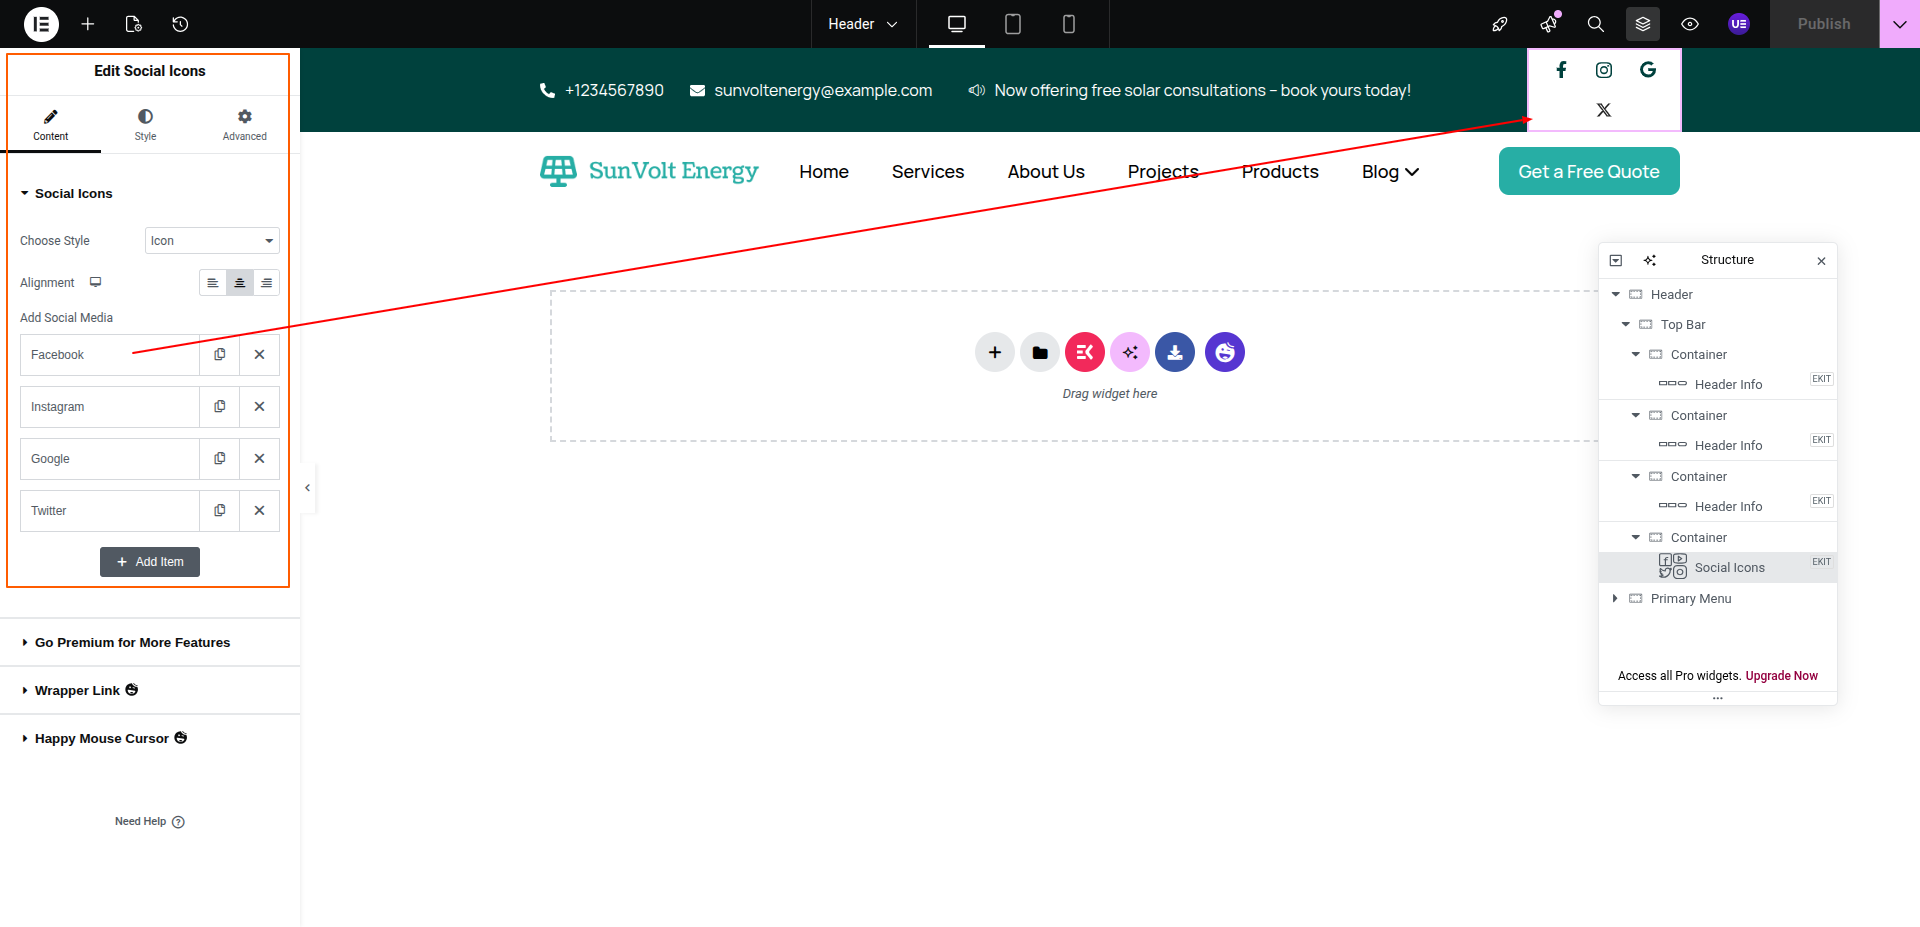The image size is (1920, 927).
Task: Select Social Icons in Structure panel
Action: [x=1729, y=568]
